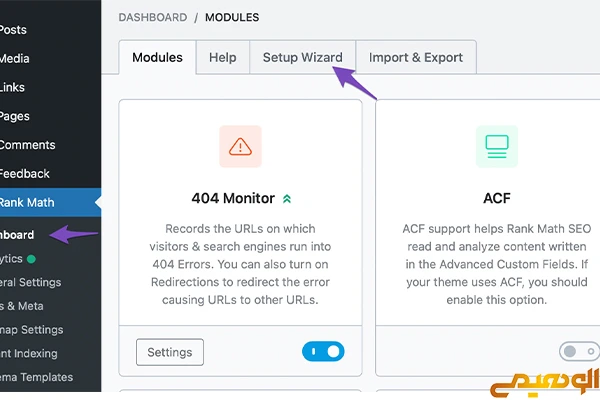Switch to the Help tab
The image size is (600, 400).
pyautogui.click(x=223, y=57)
